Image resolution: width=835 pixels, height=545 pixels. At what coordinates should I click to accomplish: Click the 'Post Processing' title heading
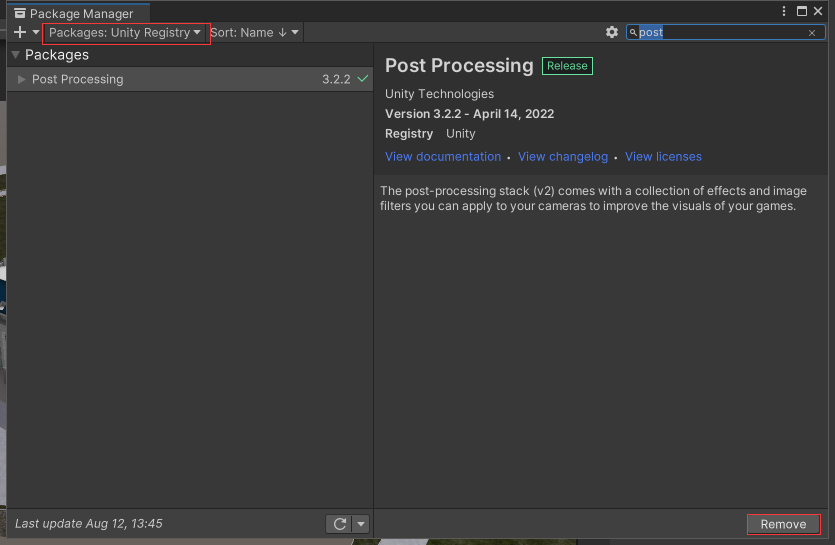(459, 66)
